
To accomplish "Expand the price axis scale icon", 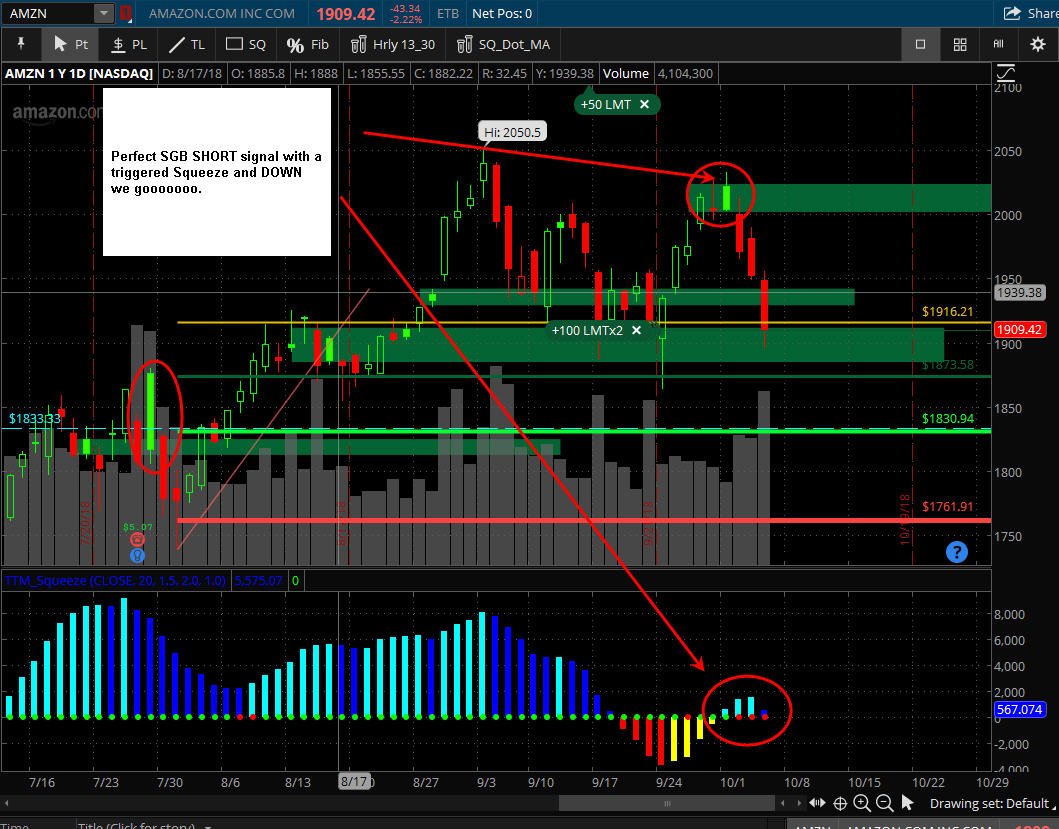I will 1006,72.
